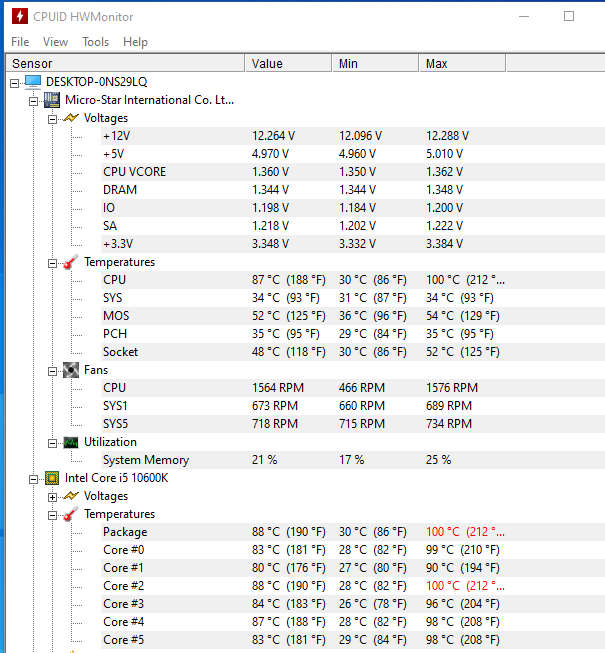This screenshot has width=605, height=653.
Task: Select the System Memory utilization row
Action: [x=353, y=460]
